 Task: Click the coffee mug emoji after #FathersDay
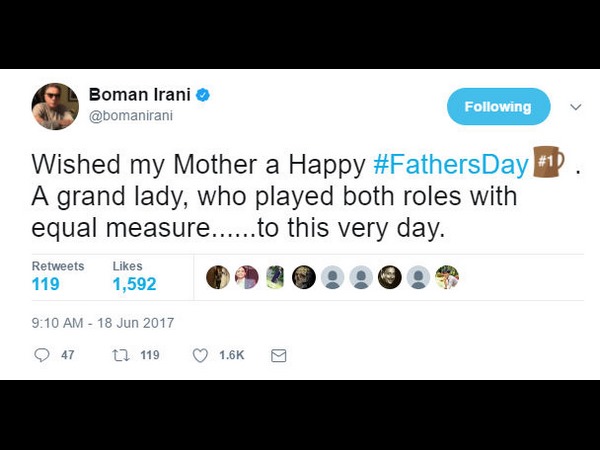[x=547, y=163]
